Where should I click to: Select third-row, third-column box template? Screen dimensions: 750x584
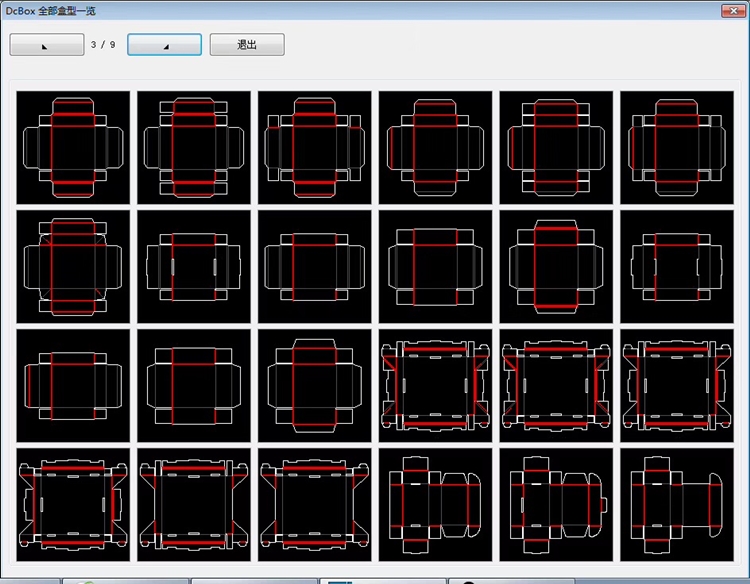tap(315, 386)
